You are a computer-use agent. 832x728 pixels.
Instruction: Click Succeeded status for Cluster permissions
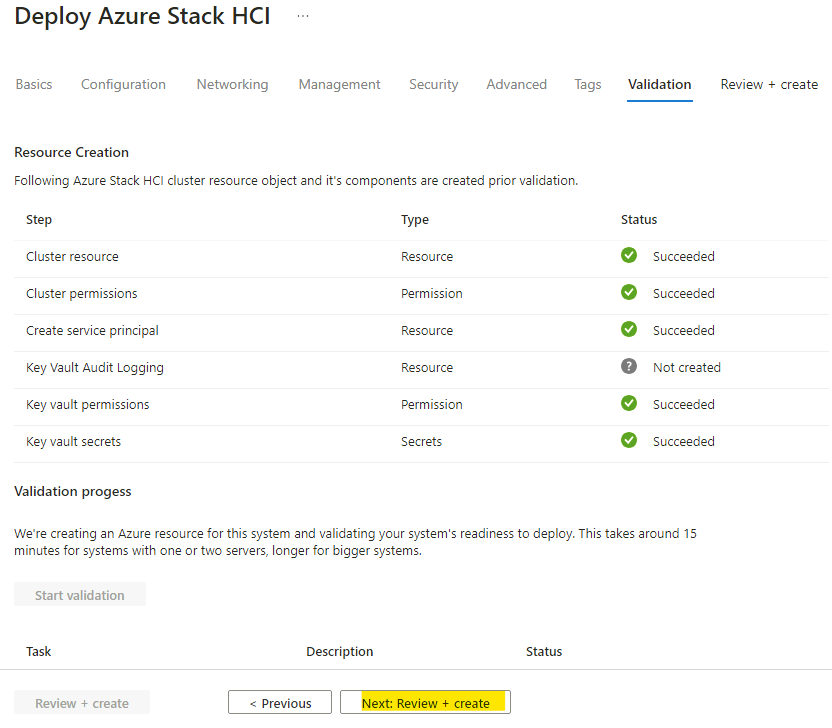tap(683, 293)
